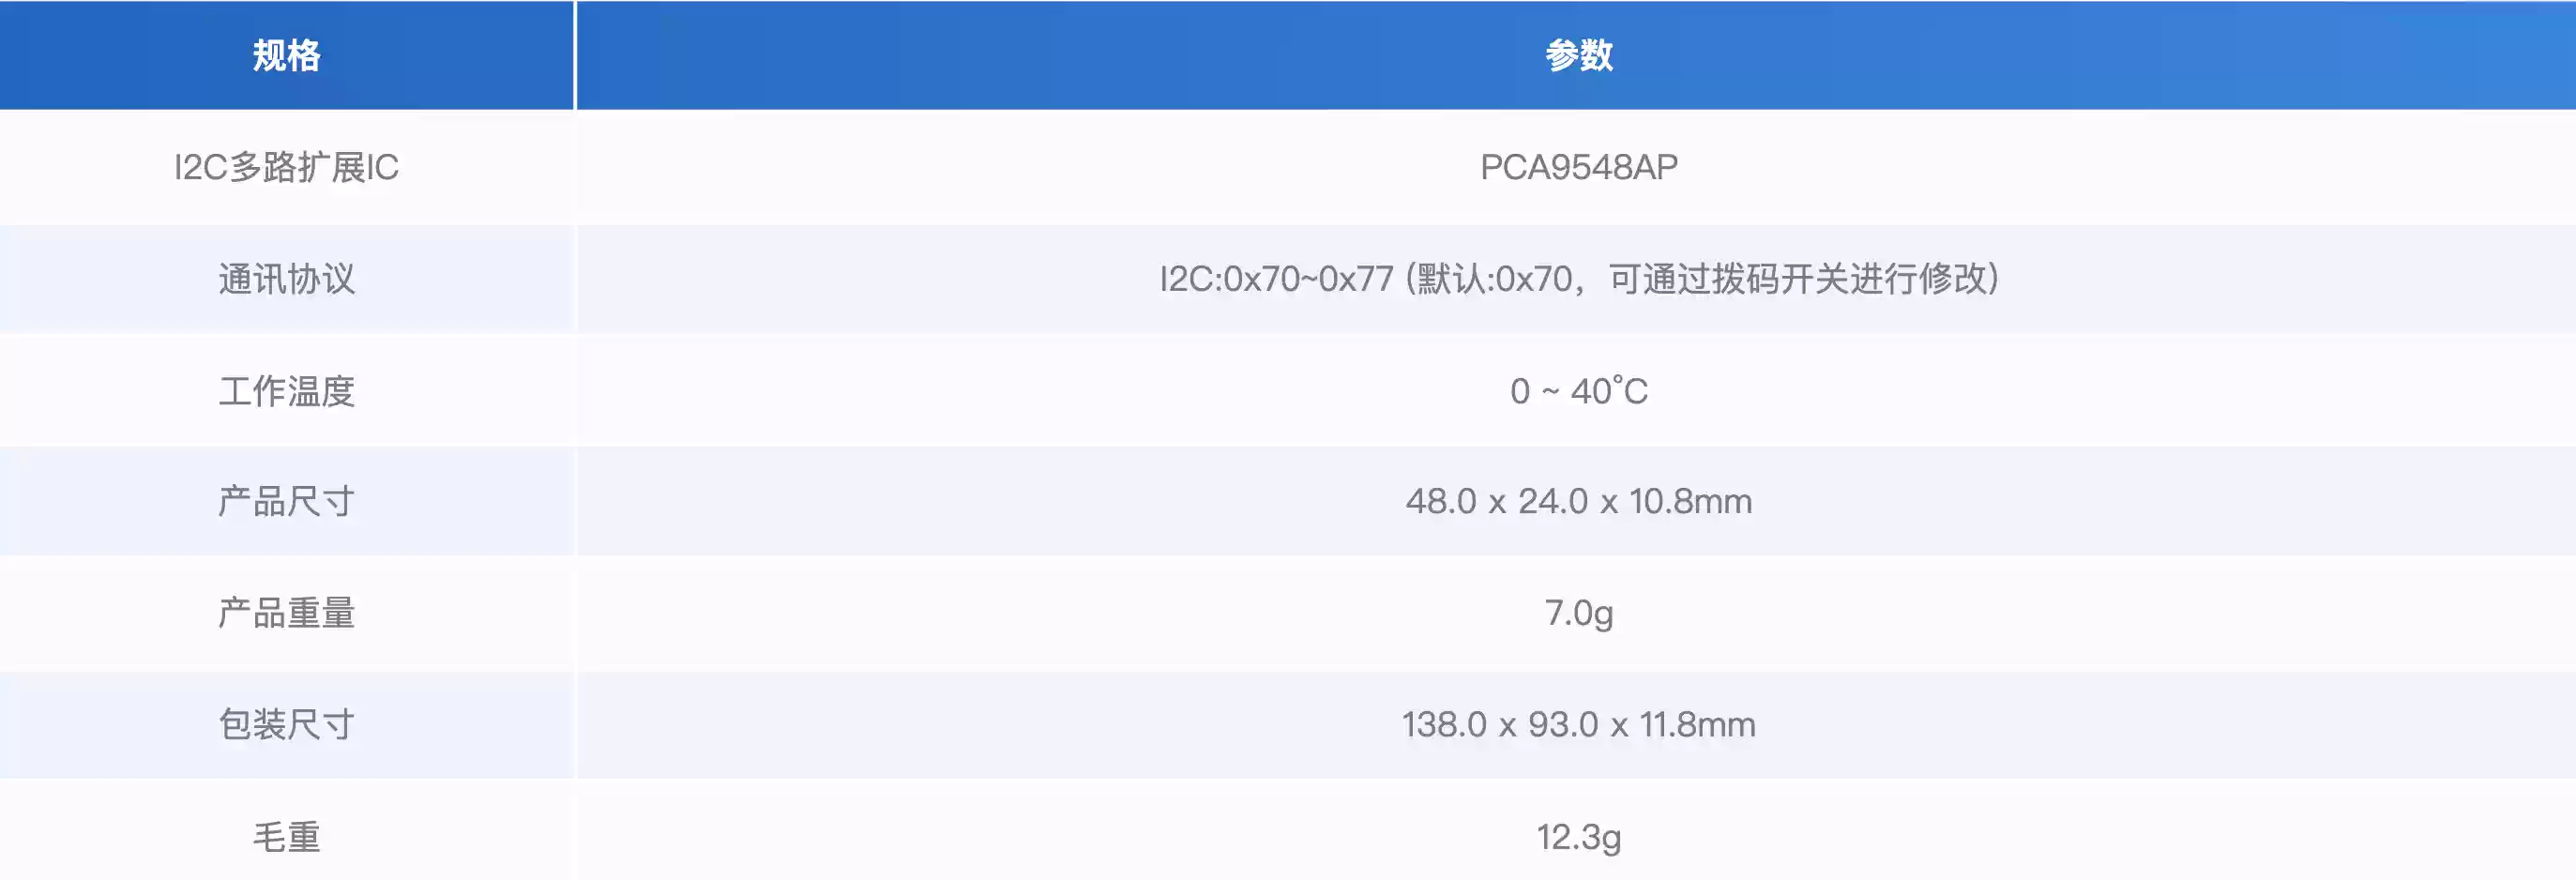Select the I2C多路扩展IC row label
The image size is (2576, 880).
tap(286, 167)
